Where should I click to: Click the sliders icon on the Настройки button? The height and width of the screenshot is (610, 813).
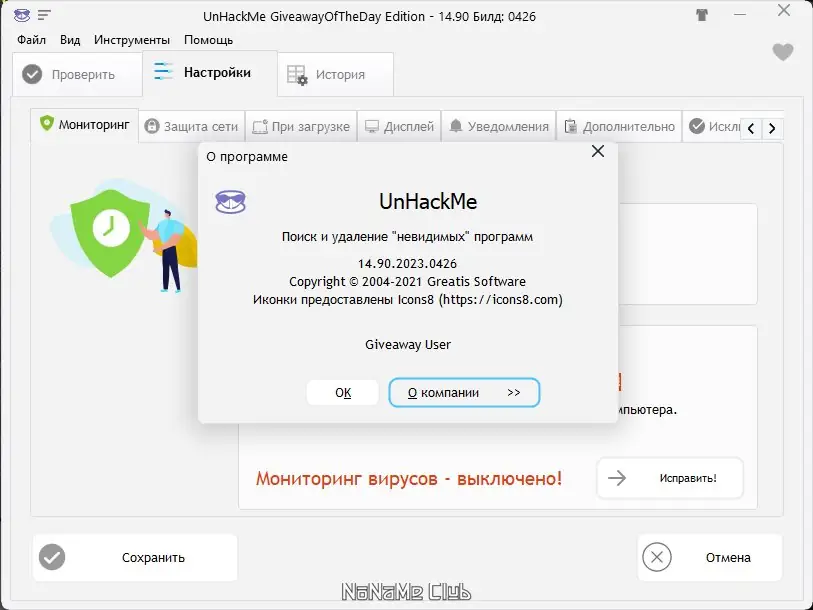162,71
